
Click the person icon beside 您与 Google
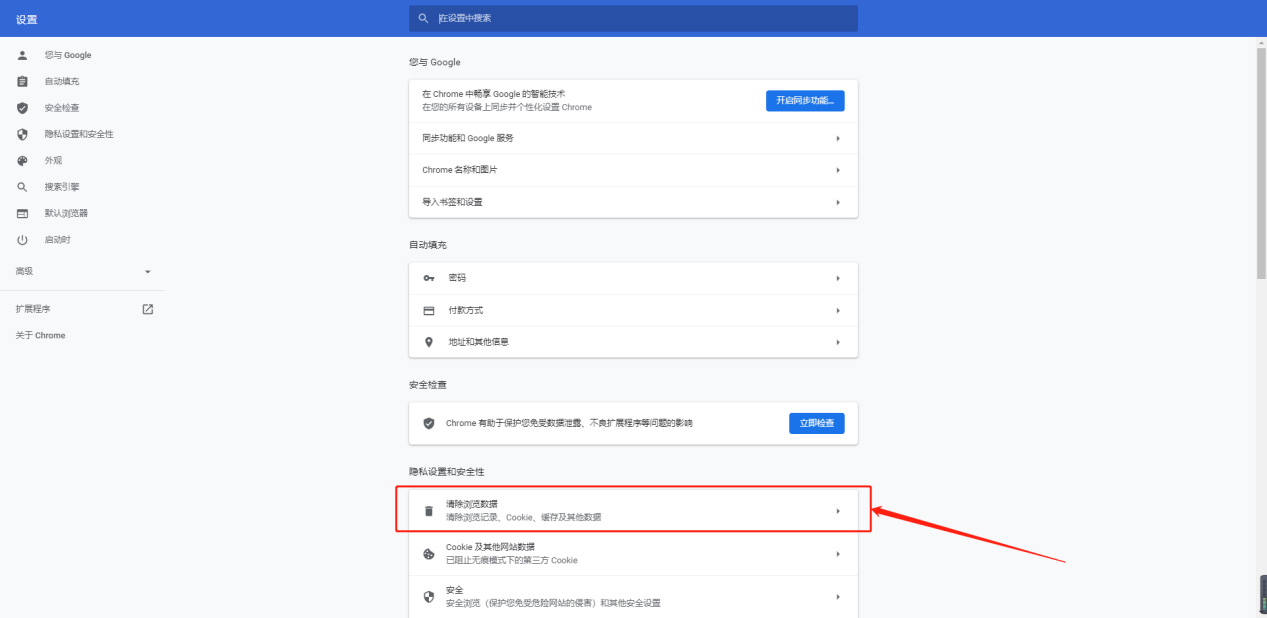click(x=22, y=55)
